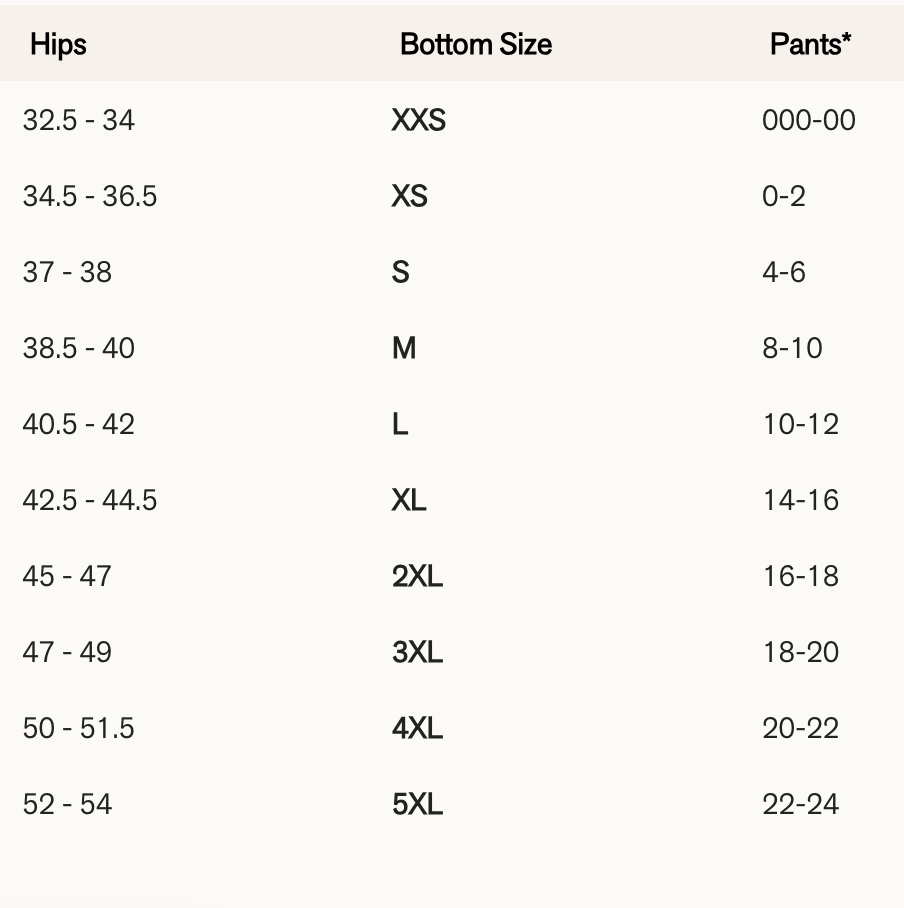Select the 38.5 - 40 hips value
The image size is (904, 908).
click(78, 348)
